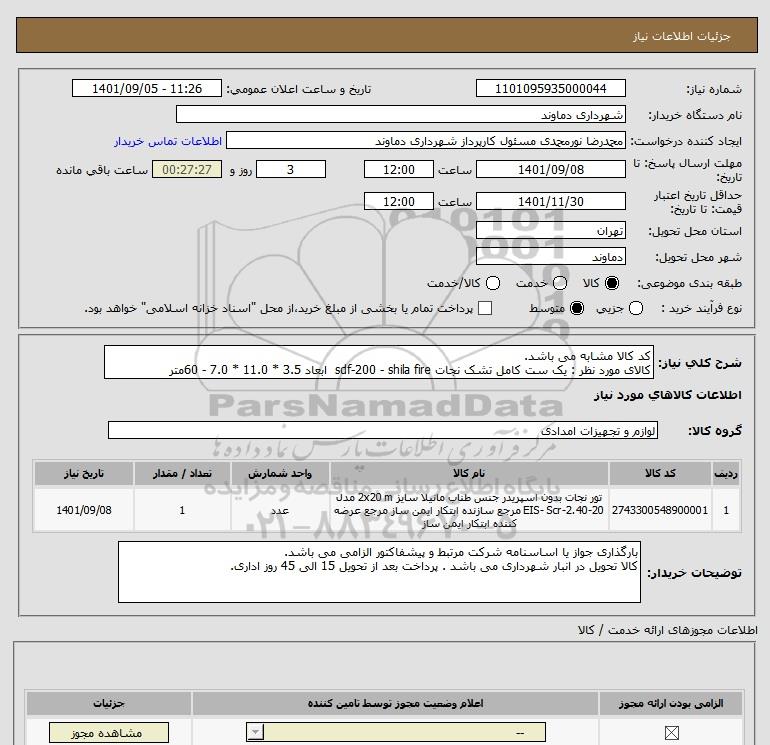Image resolution: width=770 pixels, height=745 pixels.
Task: Click the remaining time 00:27:27 field
Action: (x=187, y=169)
